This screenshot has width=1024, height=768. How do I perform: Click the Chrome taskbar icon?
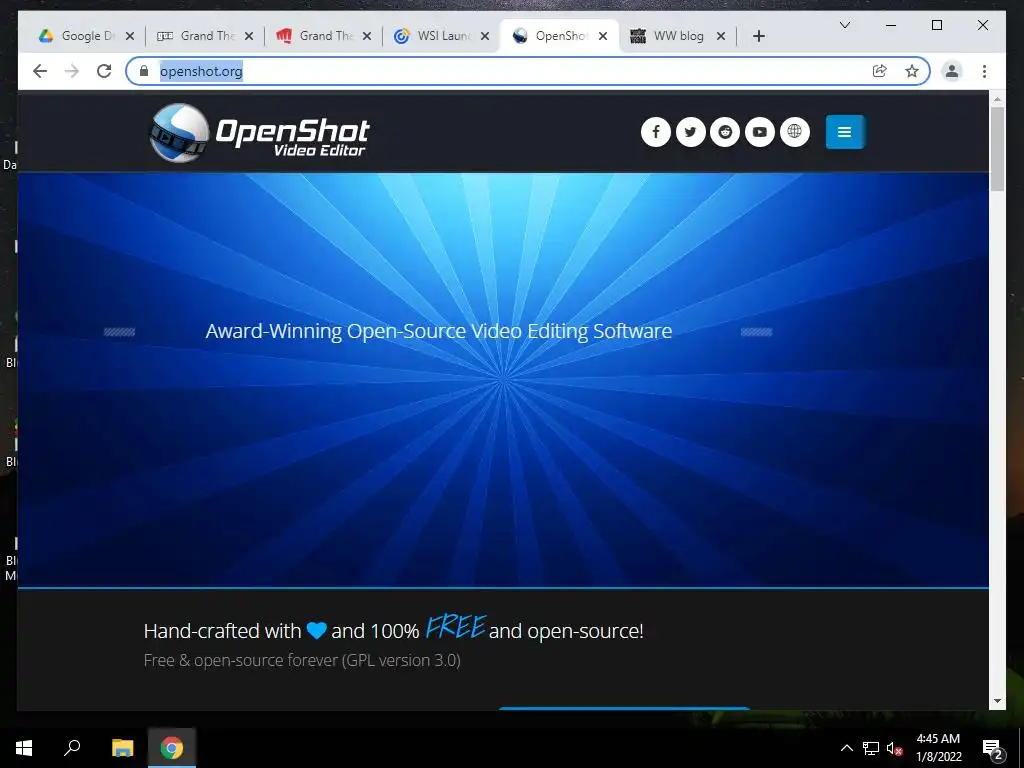[172, 748]
